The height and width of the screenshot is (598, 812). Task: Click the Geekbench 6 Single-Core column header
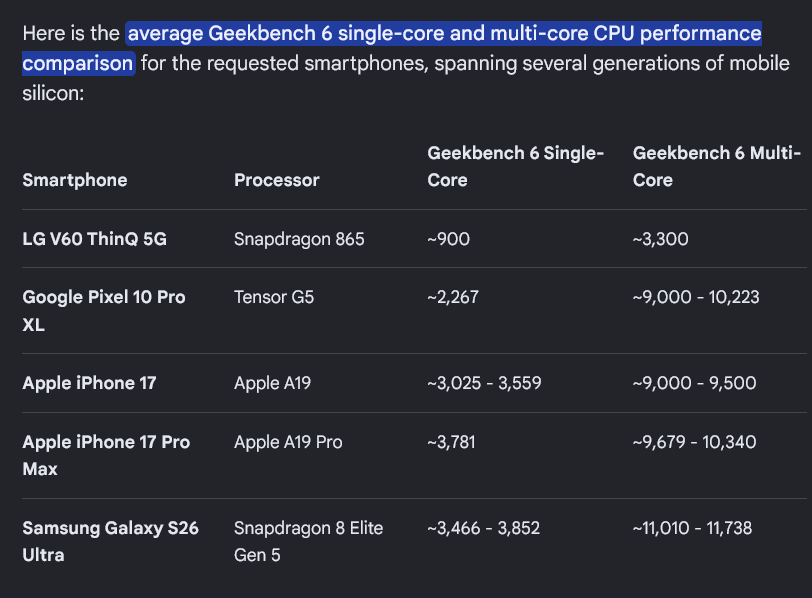click(x=515, y=166)
